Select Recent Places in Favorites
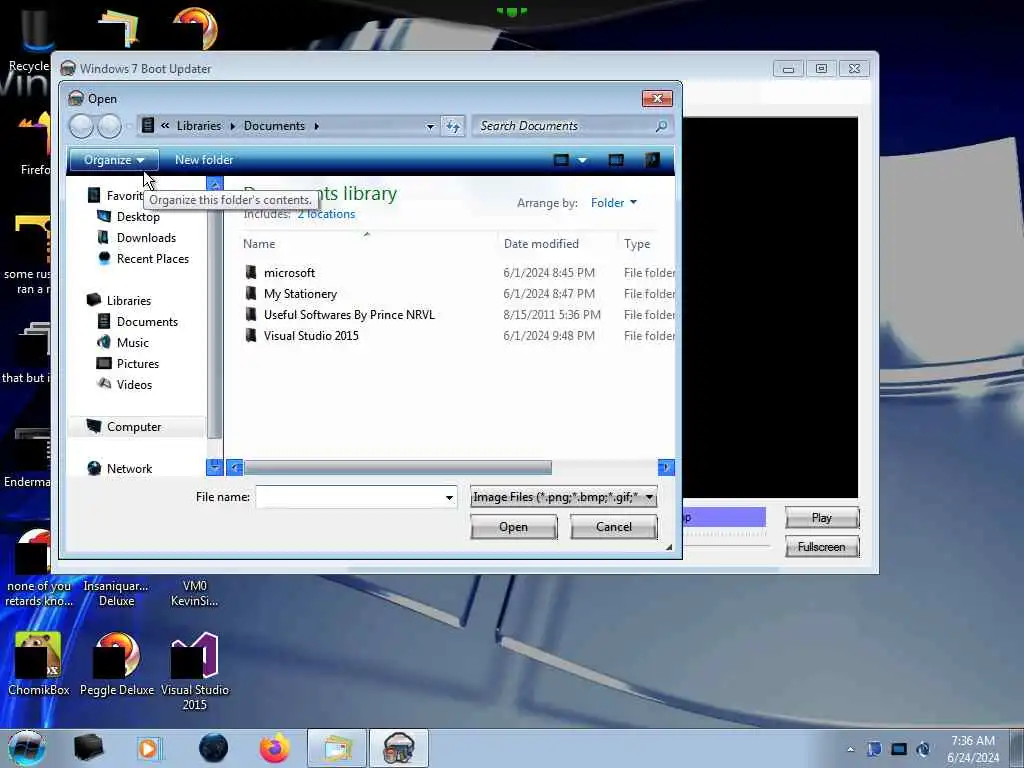Viewport: 1024px width, 768px height. pos(152,259)
